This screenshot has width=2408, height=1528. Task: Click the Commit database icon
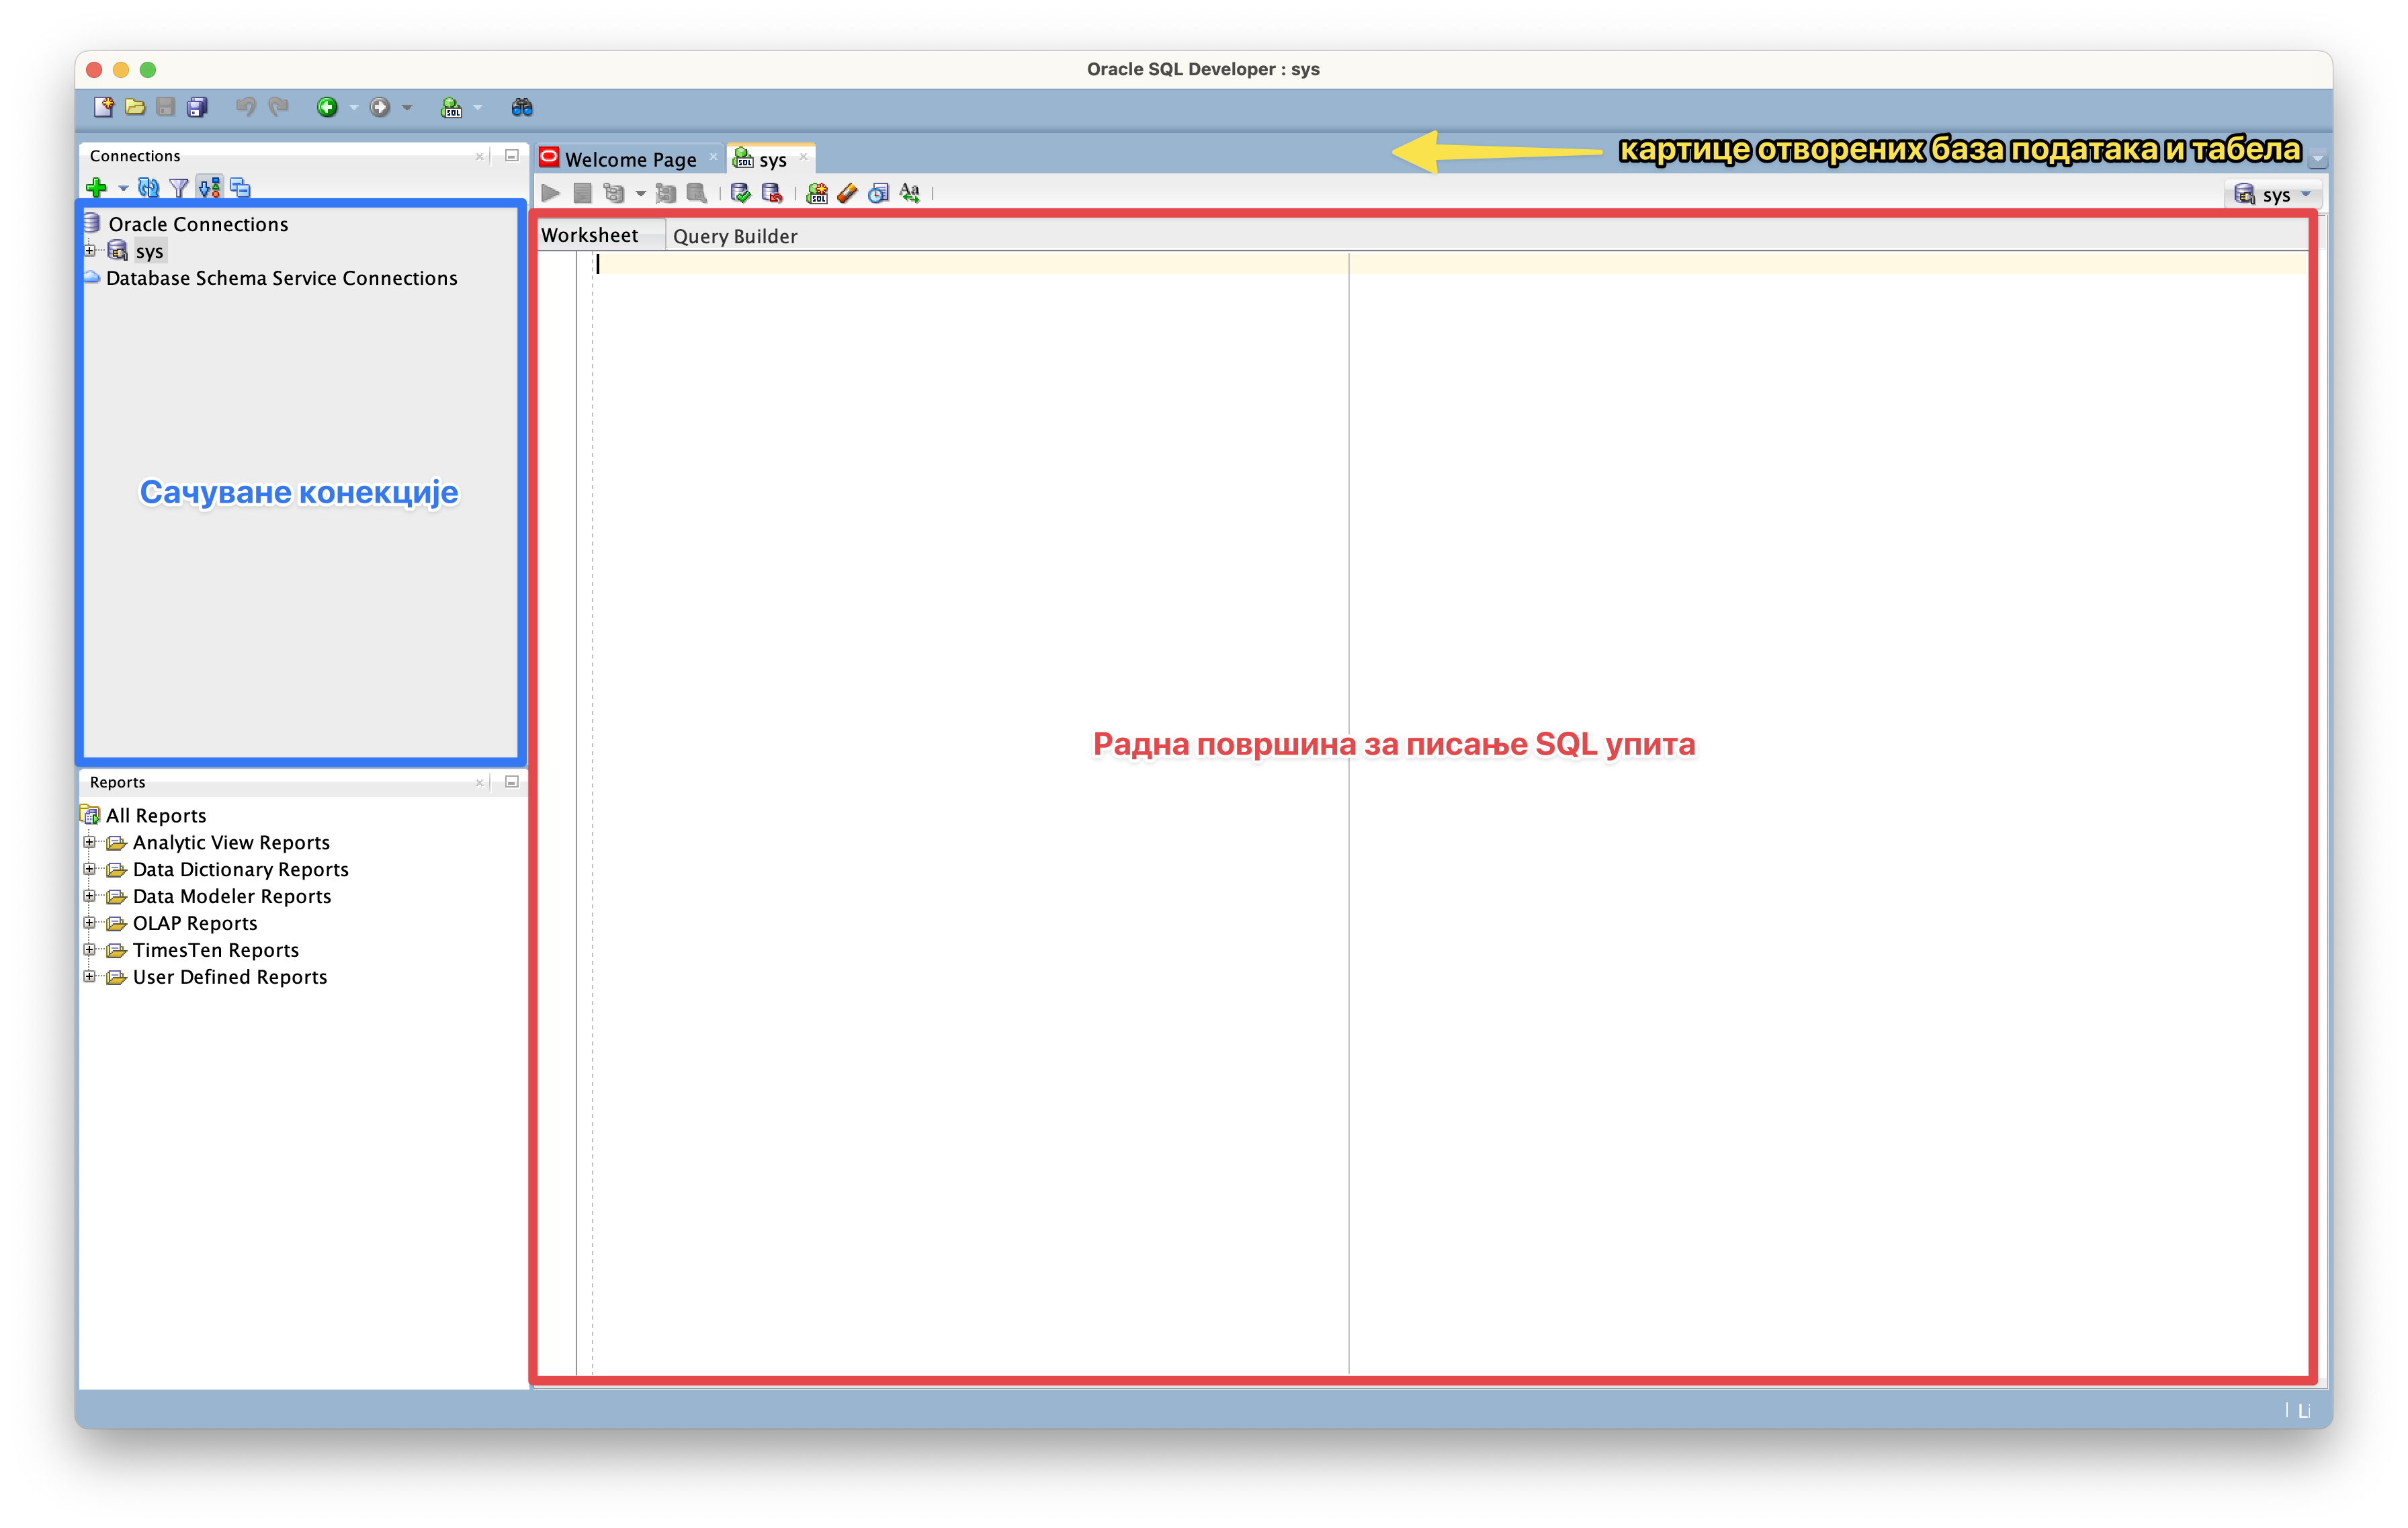click(741, 193)
